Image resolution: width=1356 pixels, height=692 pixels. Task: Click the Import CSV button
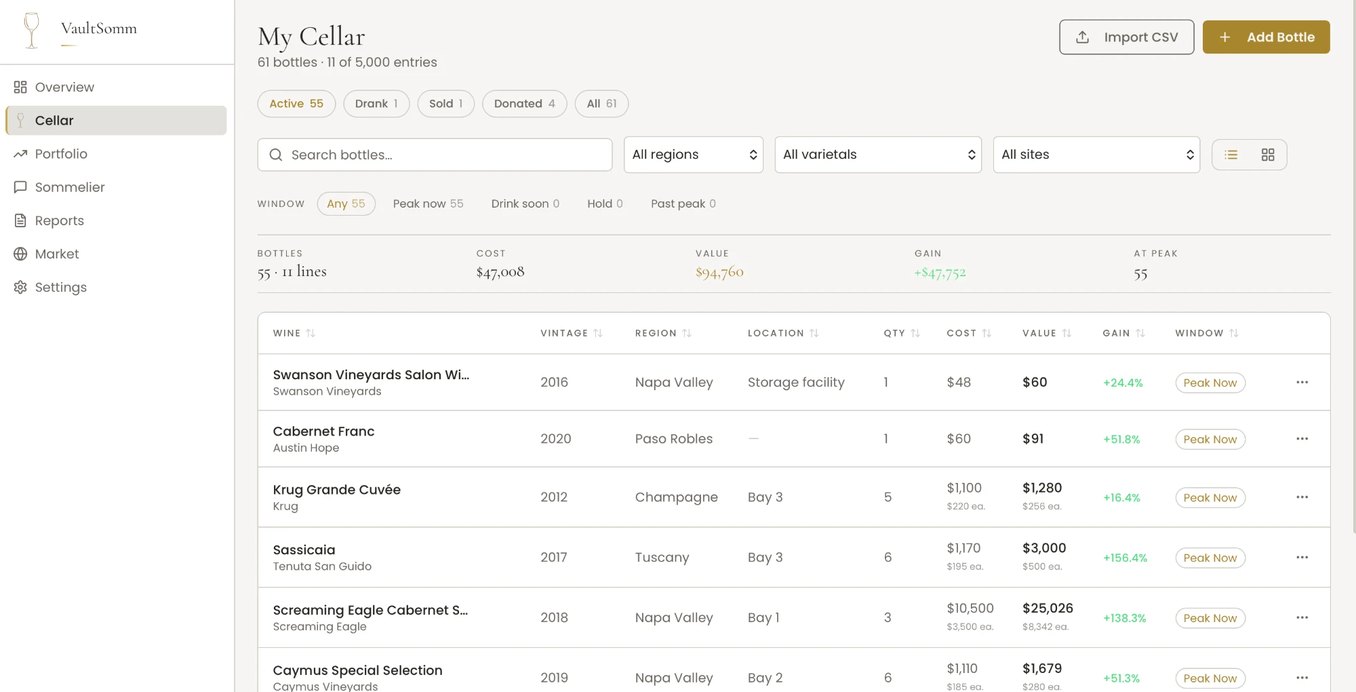coord(1127,37)
